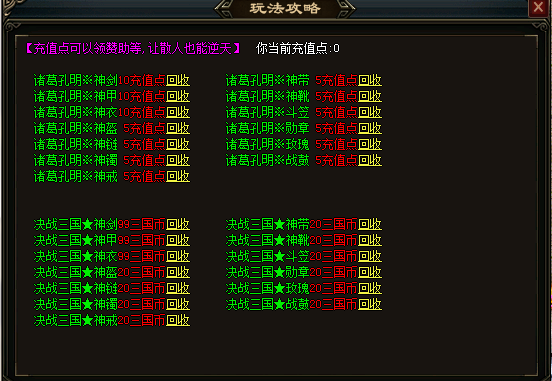Click the item name 决战三国★神剑

click(x=75, y=224)
